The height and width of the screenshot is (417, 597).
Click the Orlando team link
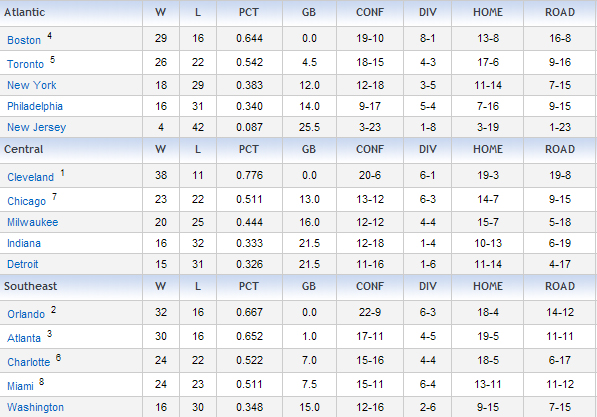pos(26,314)
